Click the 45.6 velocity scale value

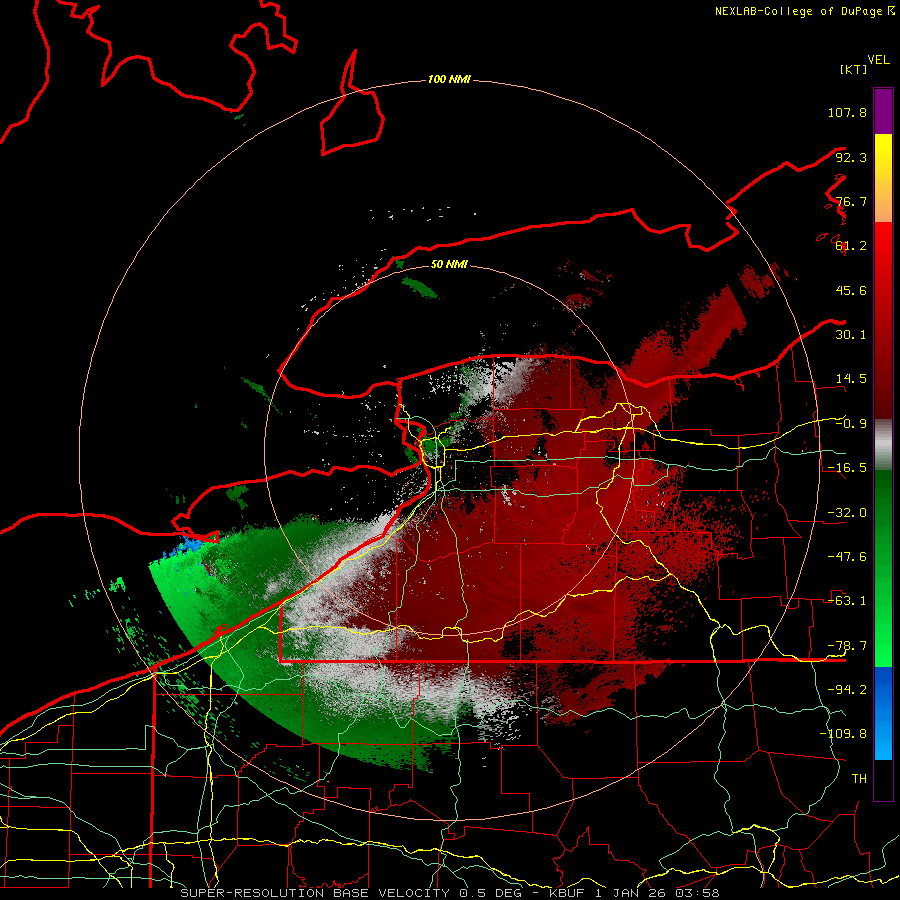tap(851, 290)
